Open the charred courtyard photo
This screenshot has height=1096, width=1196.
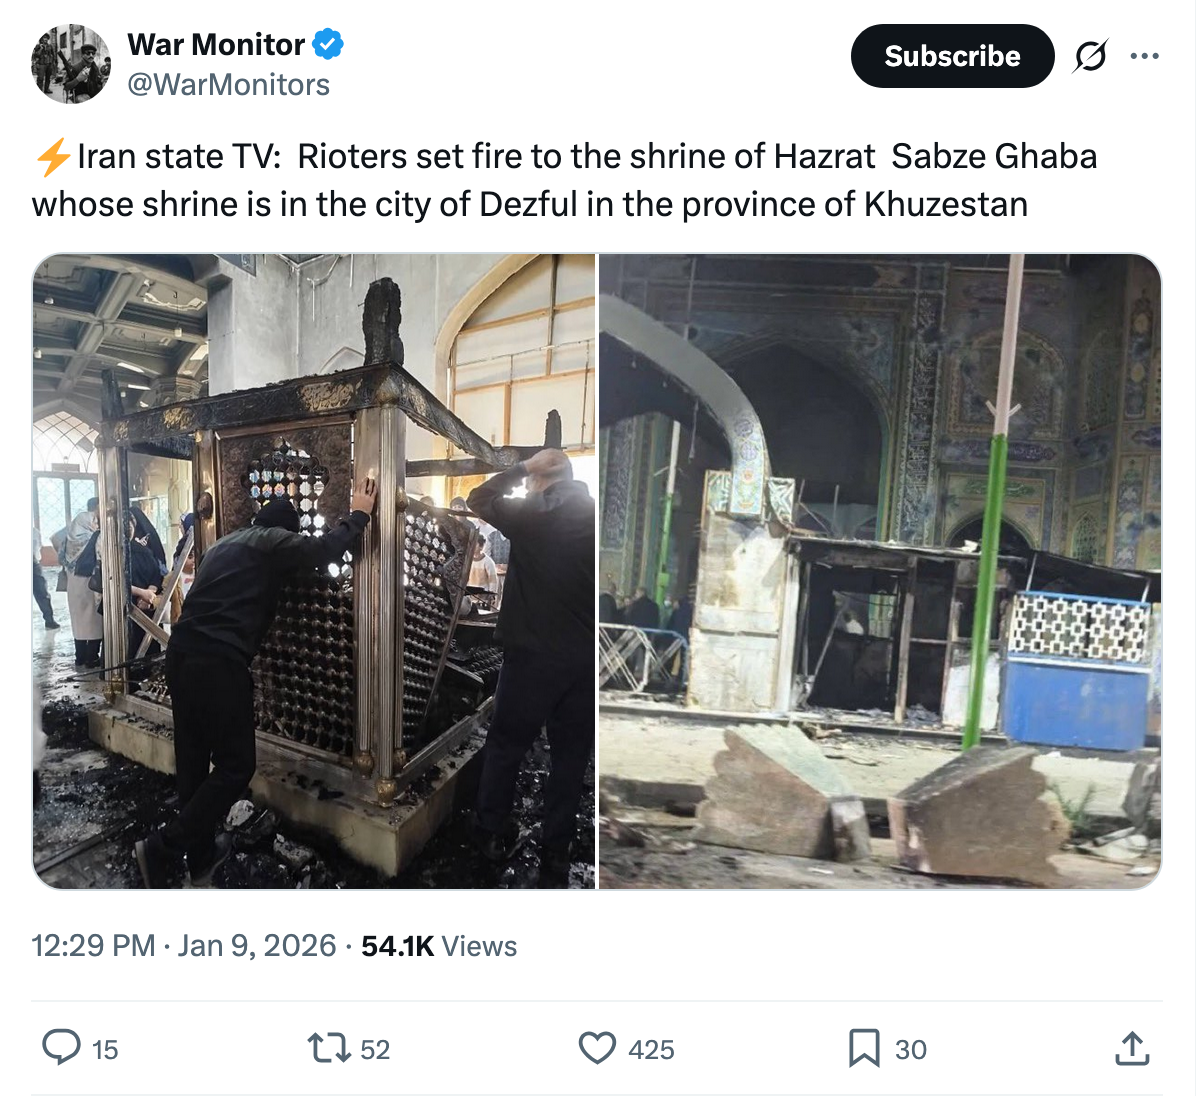(880, 571)
